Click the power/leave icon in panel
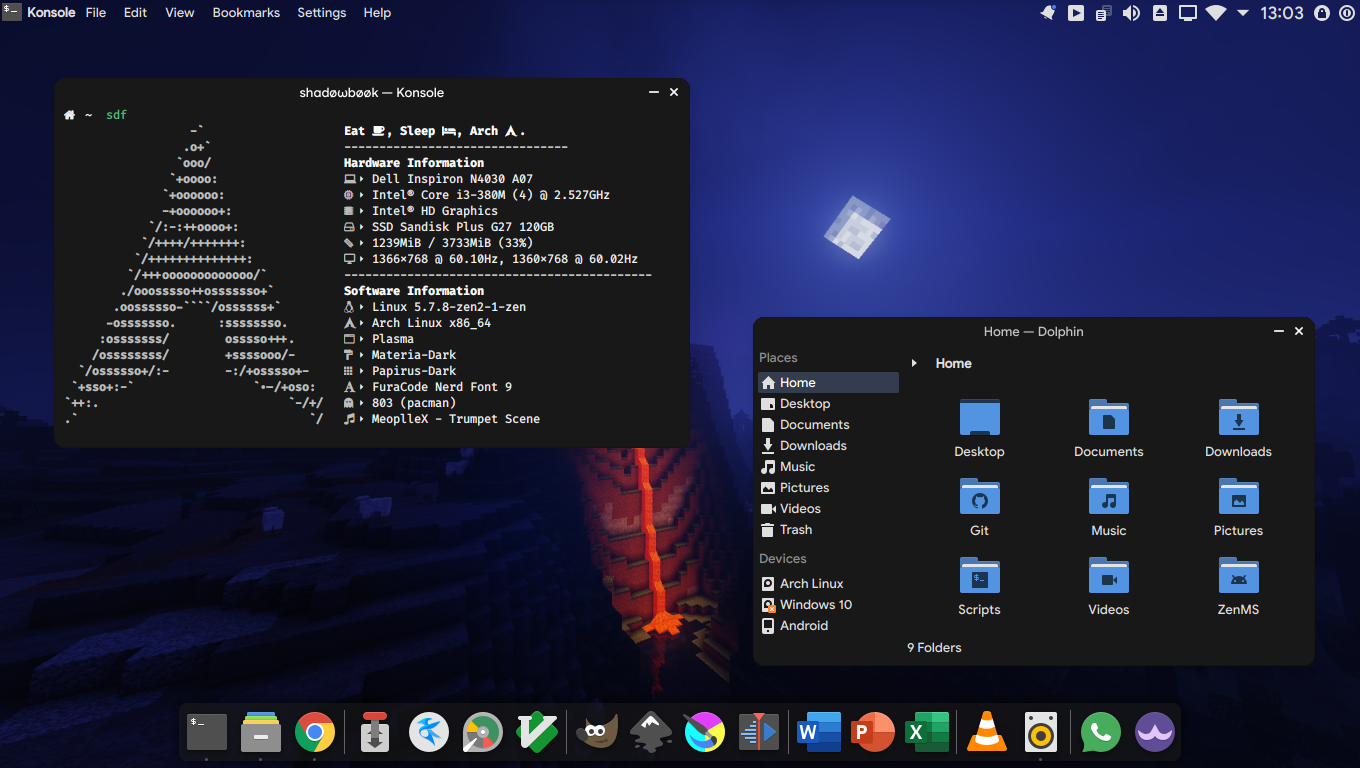Screen dimensions: 1360x768 pos(1345,13)
